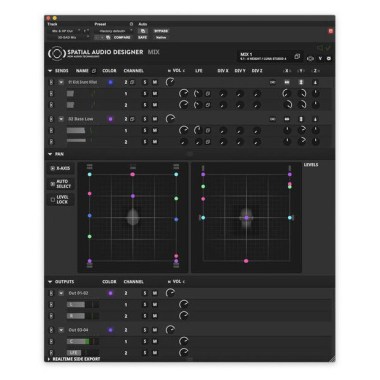
Task: Click the Out 03-04 output volume knob
Action: pyautogui.click(x=170, y=330)
